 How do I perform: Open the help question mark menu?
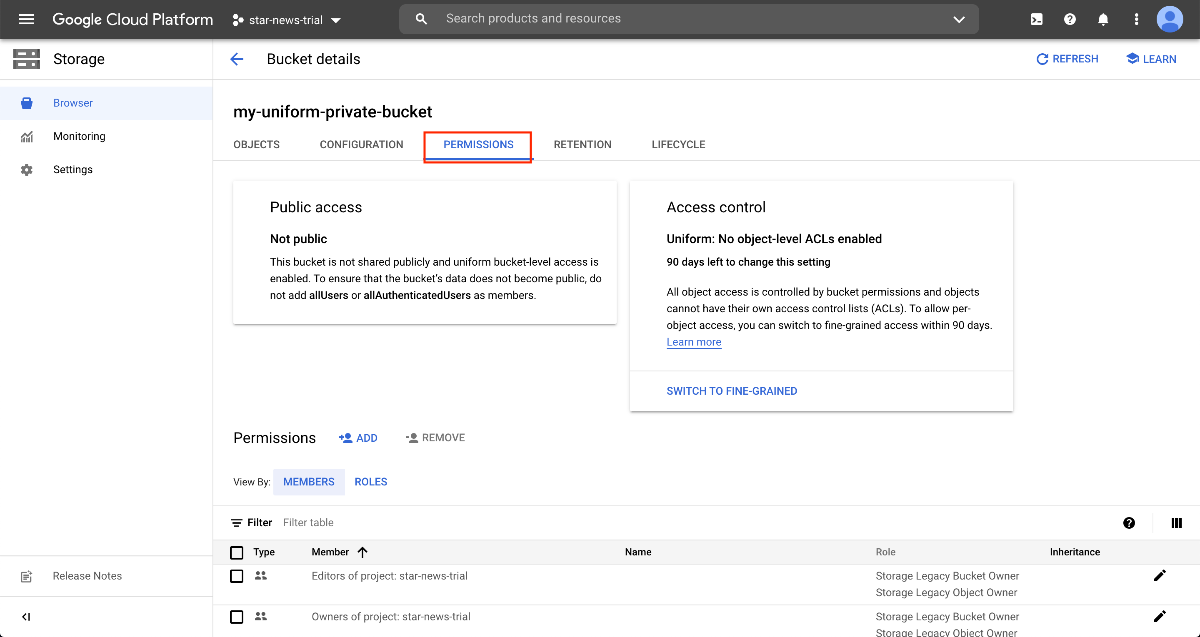click(x=1070, y=19)
